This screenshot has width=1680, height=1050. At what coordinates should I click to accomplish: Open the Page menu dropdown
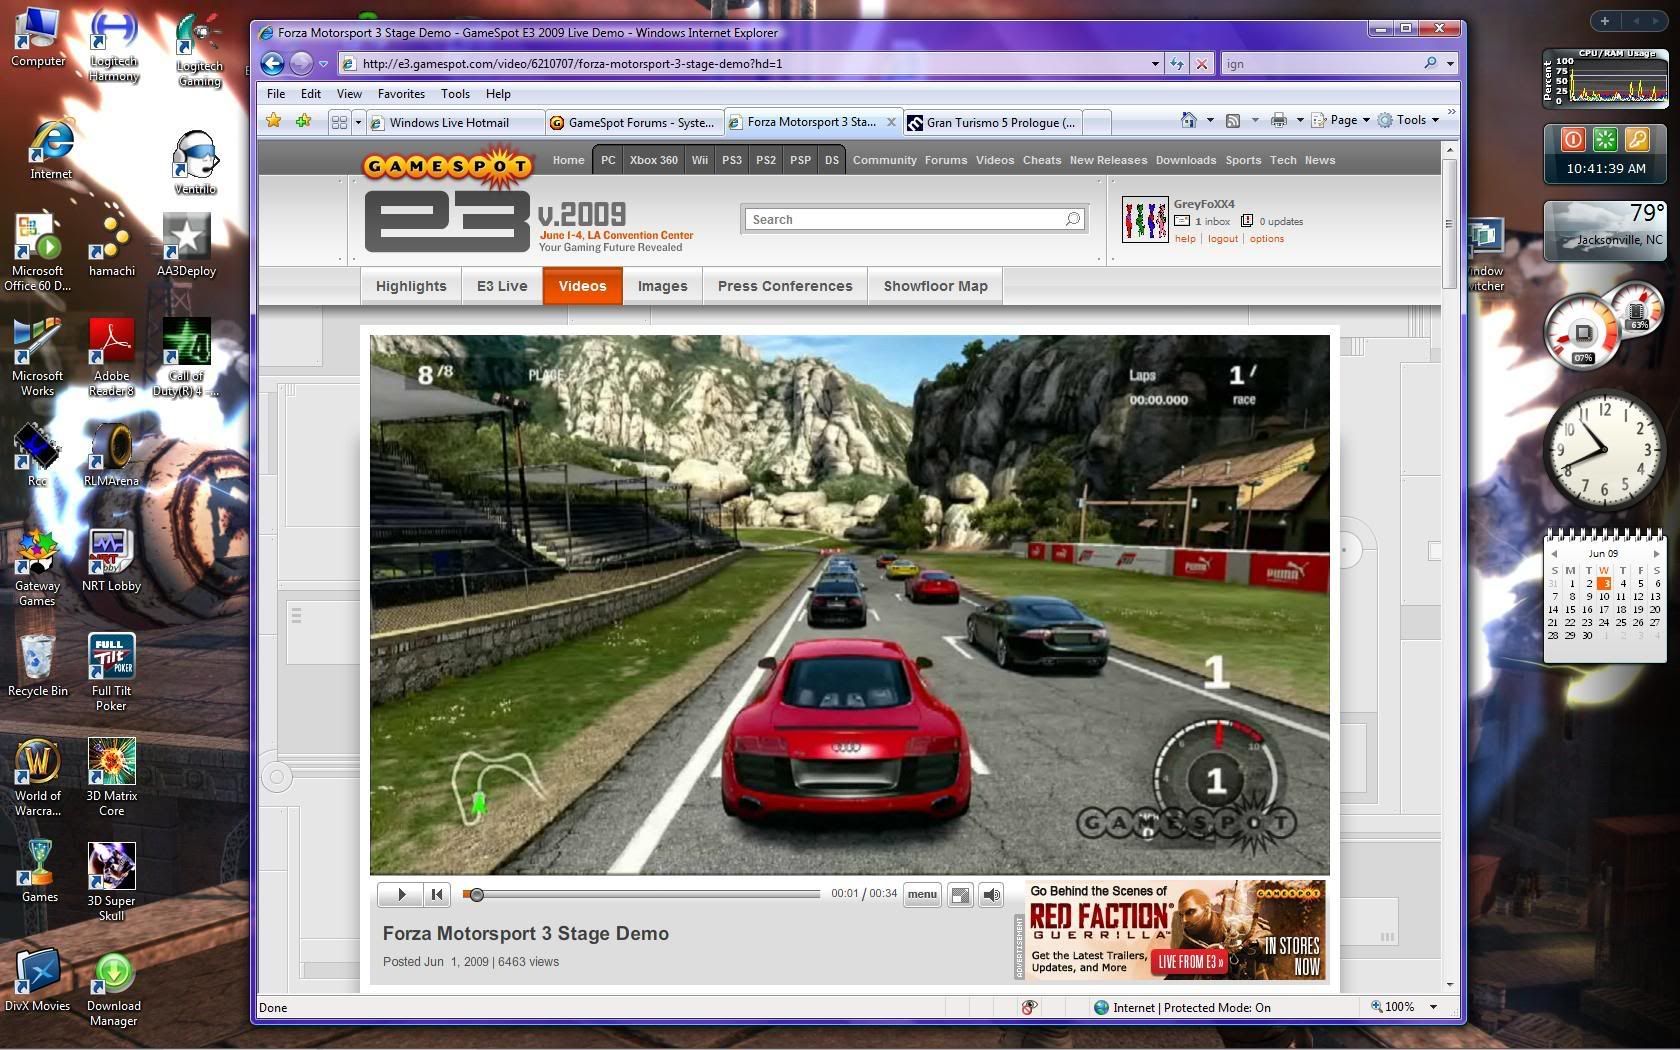pyautogui.click(x=1343, y=120)
